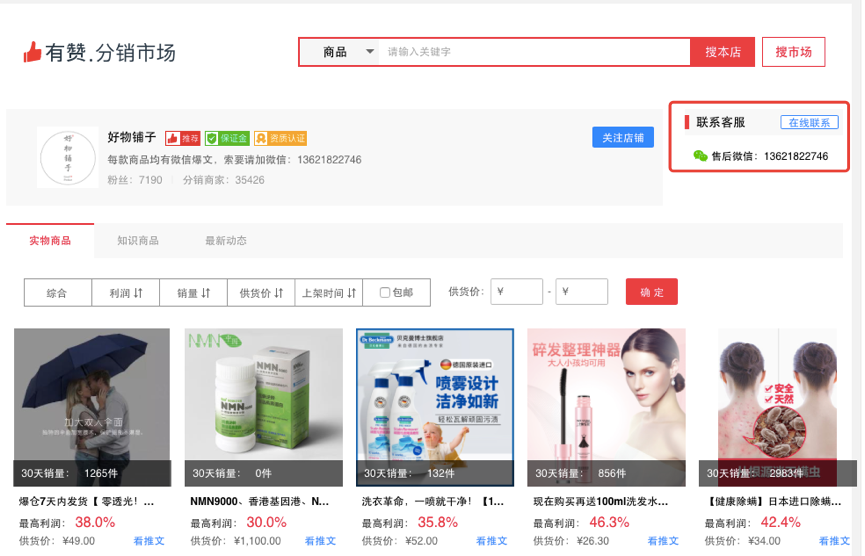Focus the keyword search input field

click(x=534, y=52)
